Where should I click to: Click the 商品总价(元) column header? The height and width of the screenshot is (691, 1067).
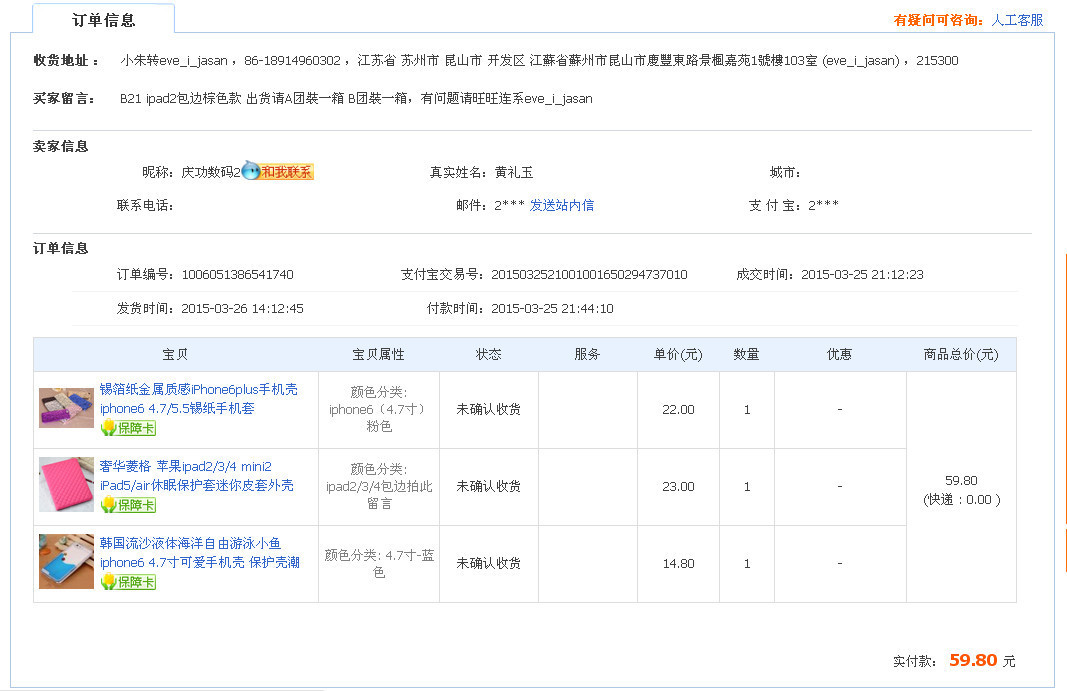click(x=960, y=354)
